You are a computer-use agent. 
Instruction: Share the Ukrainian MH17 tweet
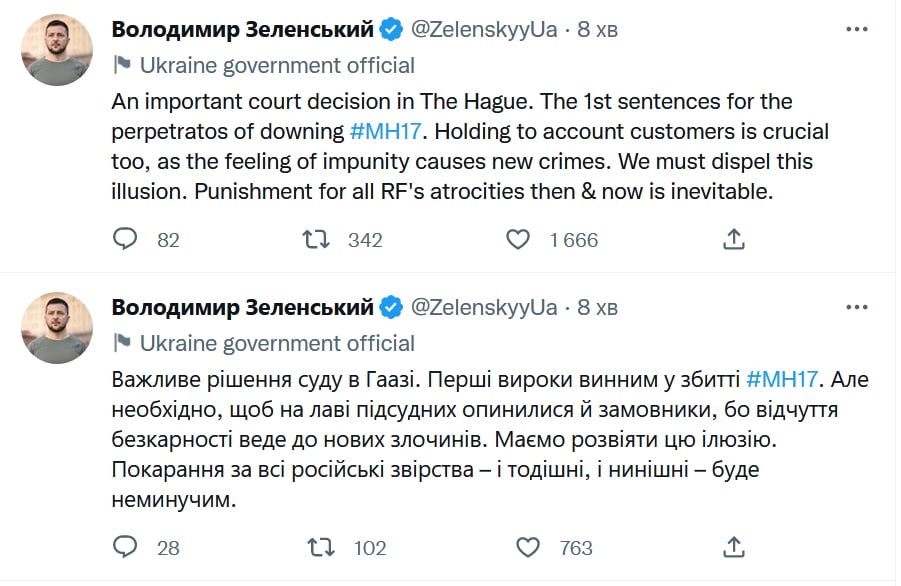pyautogui.click(x=733, y=547)
